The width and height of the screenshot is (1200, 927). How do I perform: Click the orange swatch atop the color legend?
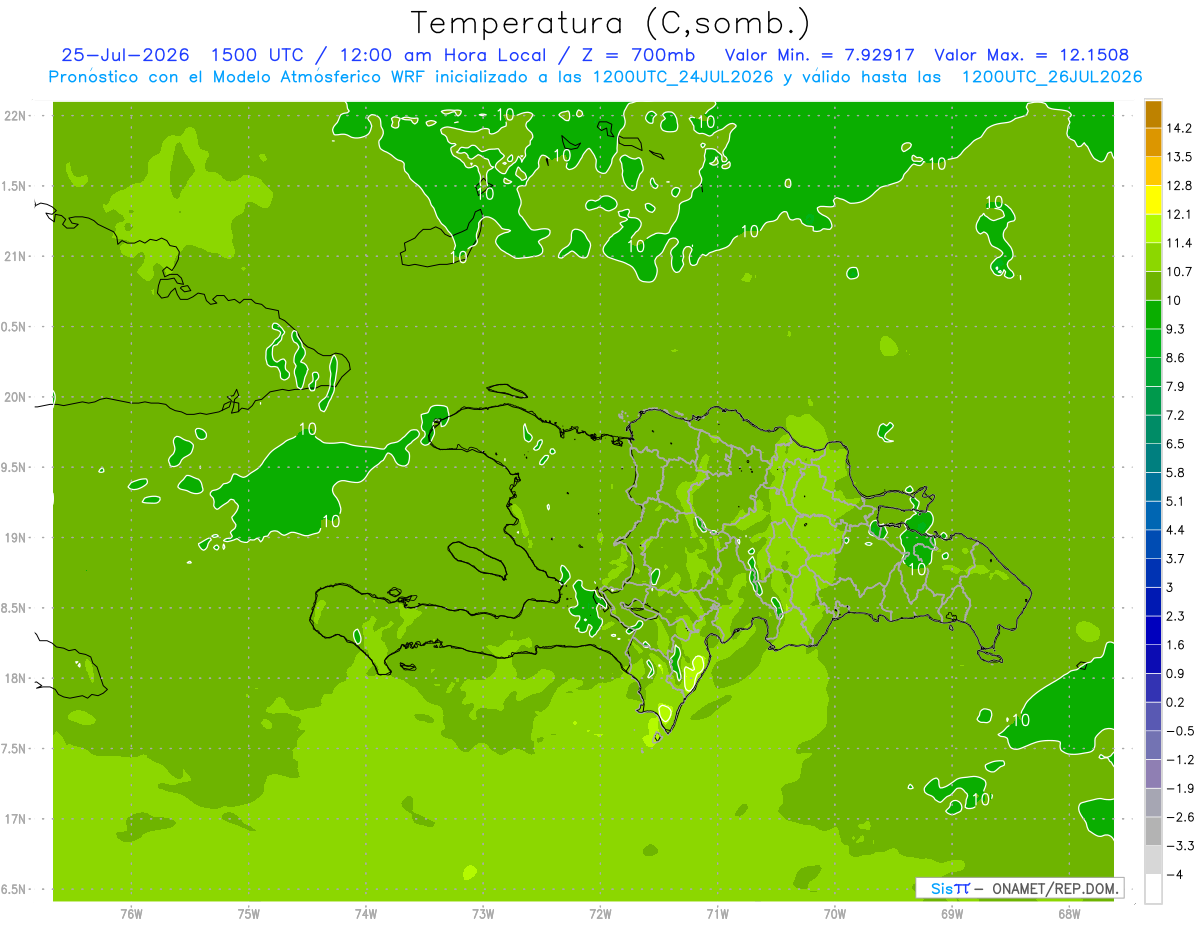[x=1153, y=114]
